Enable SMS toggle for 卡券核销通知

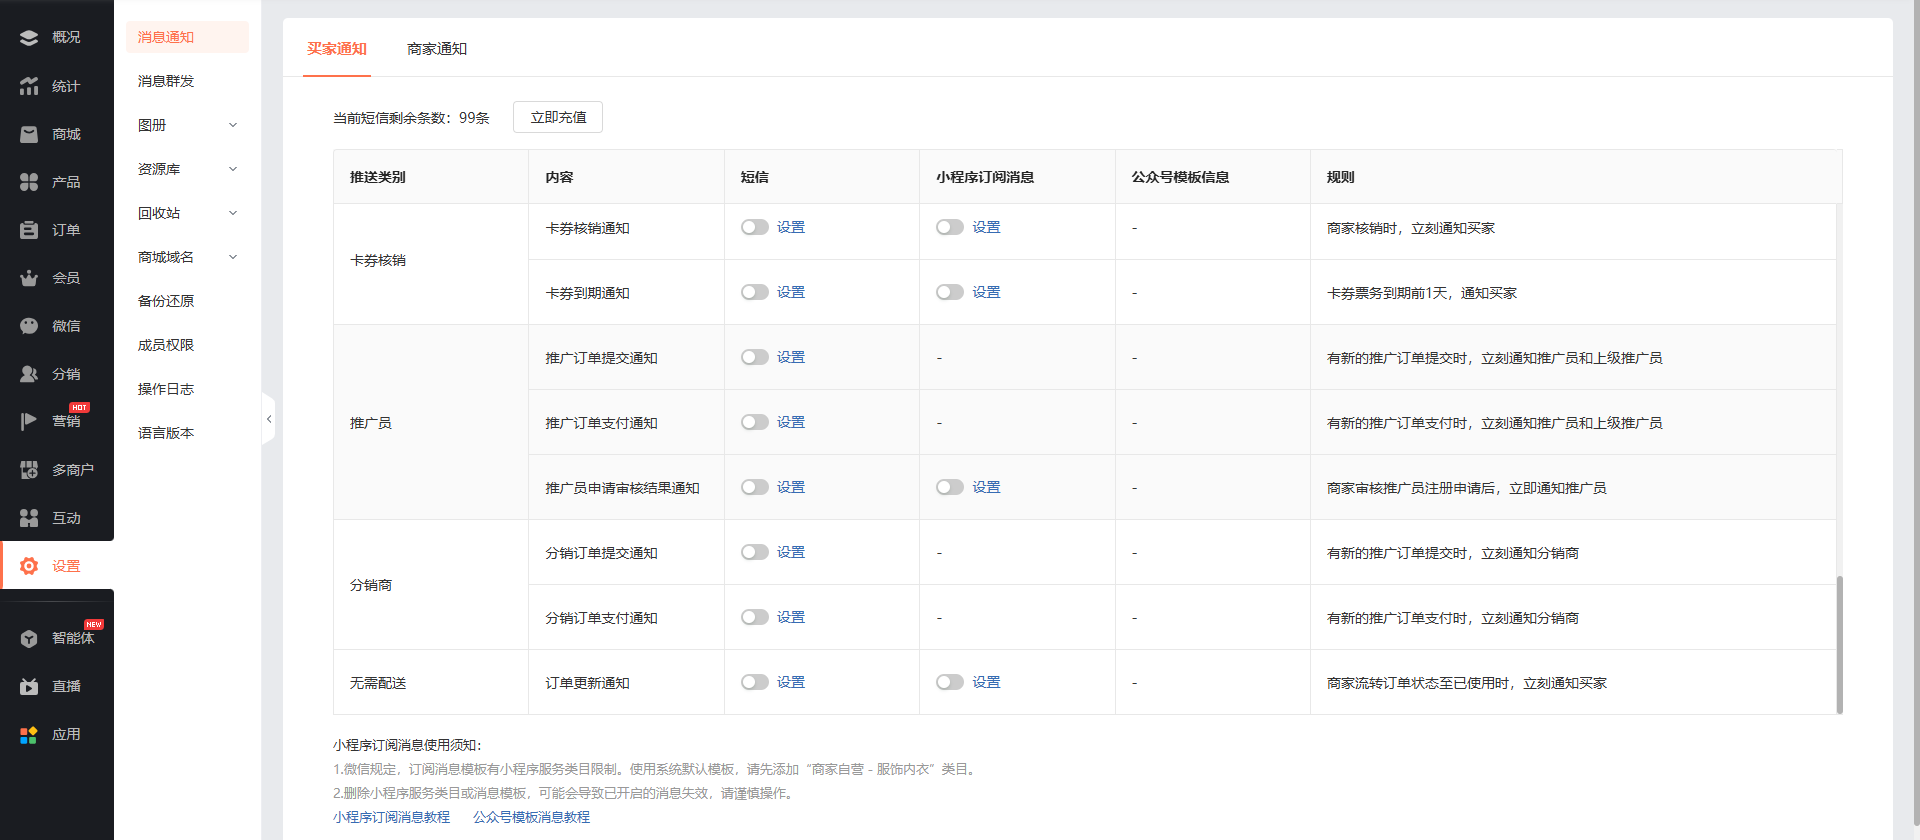pos(754,228)
